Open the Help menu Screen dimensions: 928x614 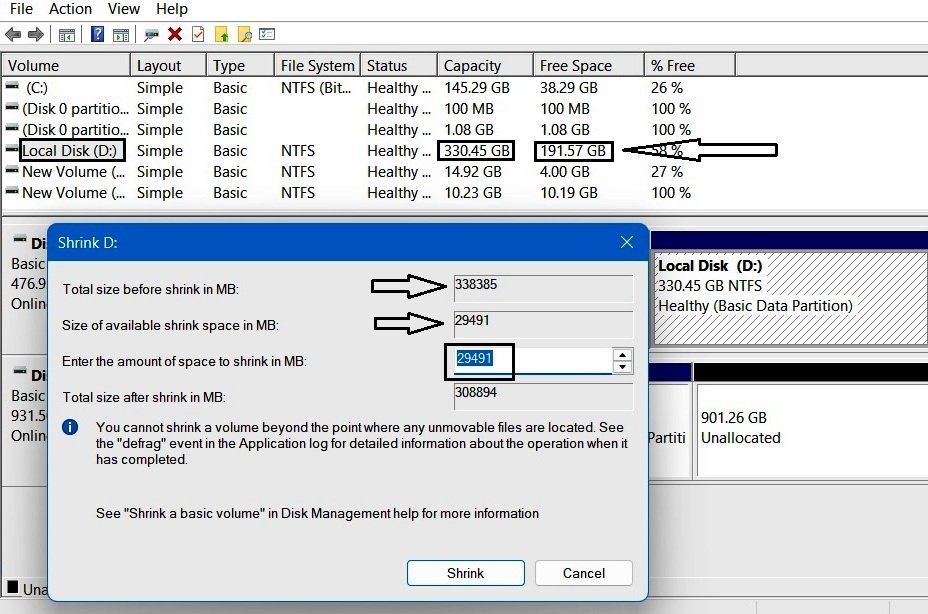coord(172,9)
